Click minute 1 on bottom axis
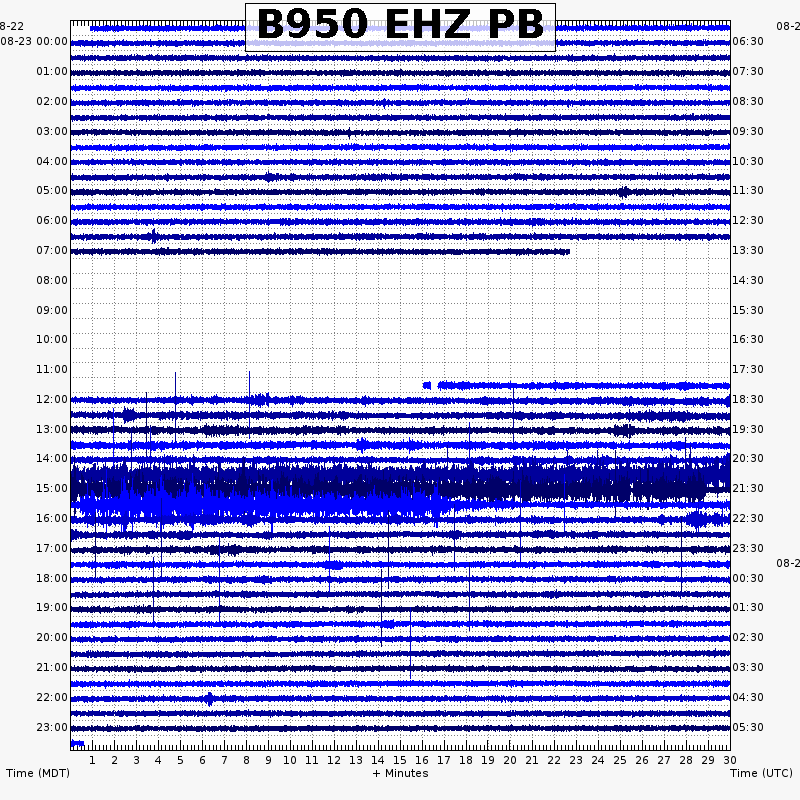Image resolution: width=800 pixels, height=800 pixels. coord(92,760)
